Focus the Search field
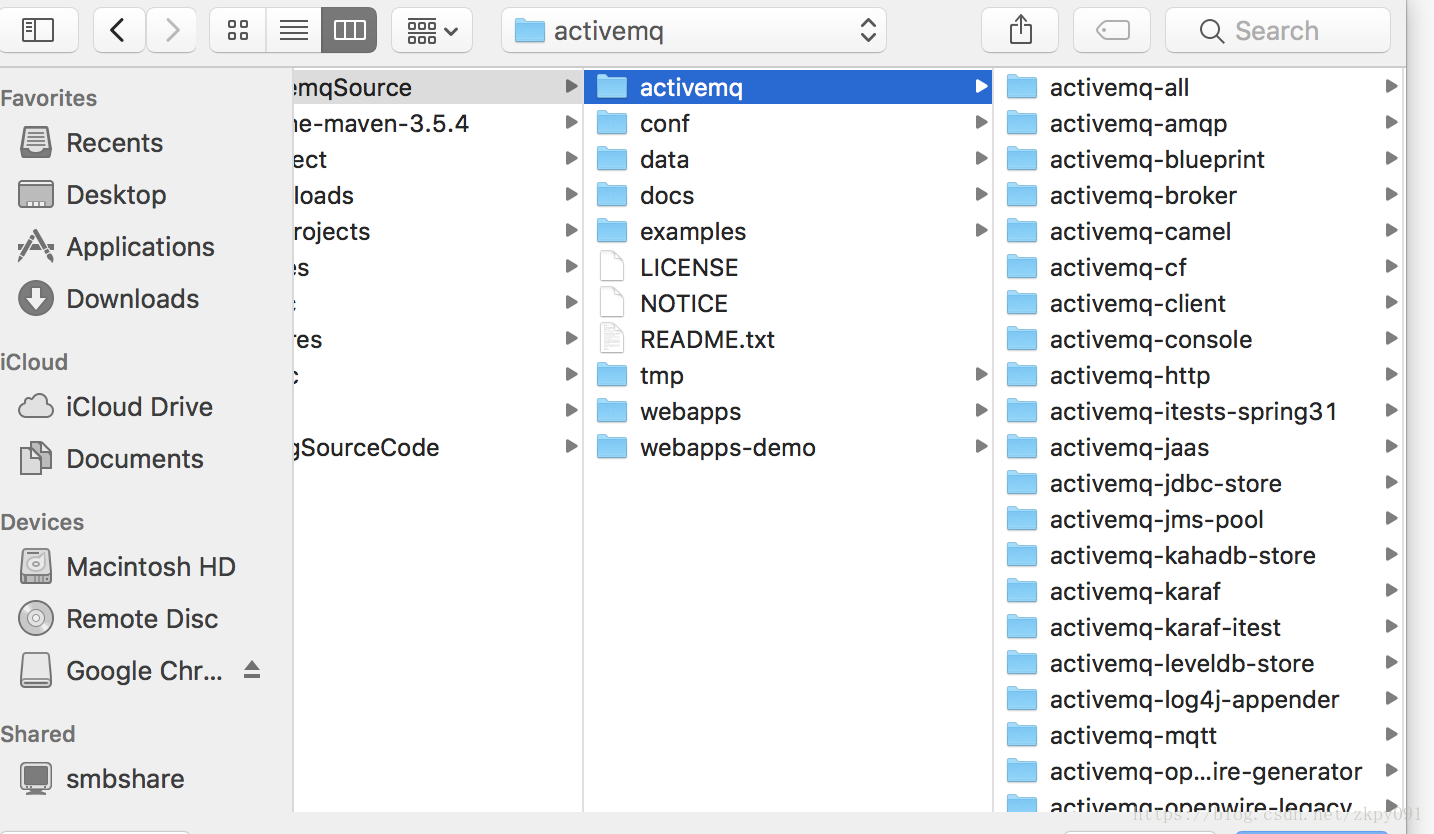The image size is (1434, 834). 1278,30
